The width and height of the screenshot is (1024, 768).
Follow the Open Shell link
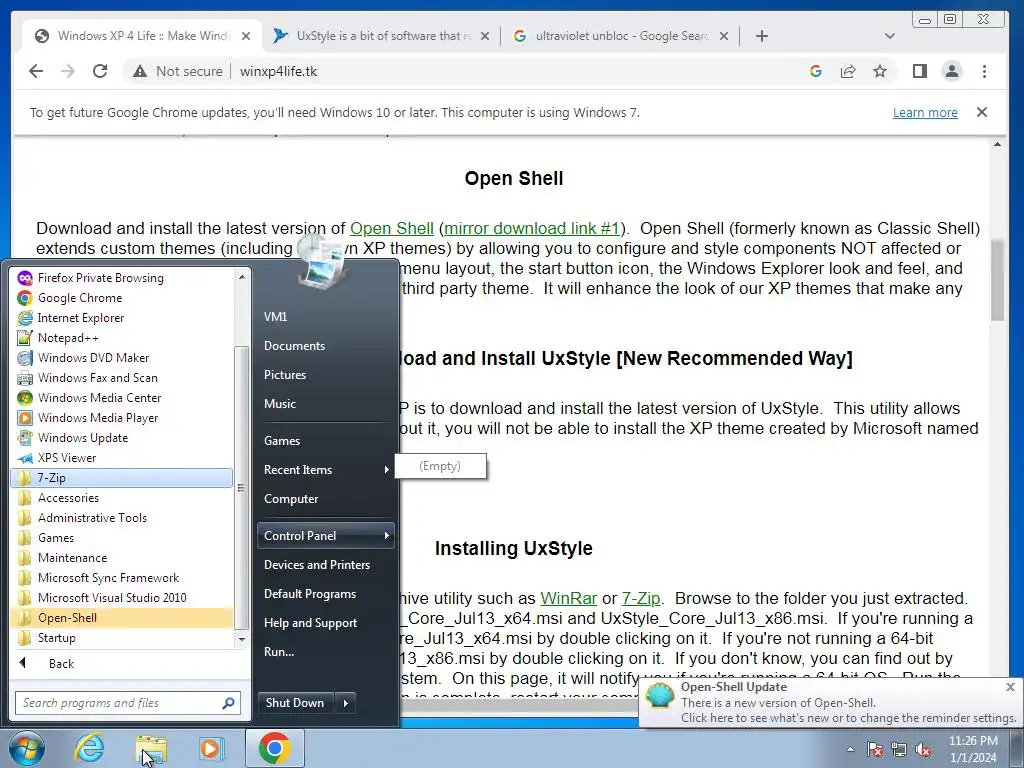click(x=392, y=229)
